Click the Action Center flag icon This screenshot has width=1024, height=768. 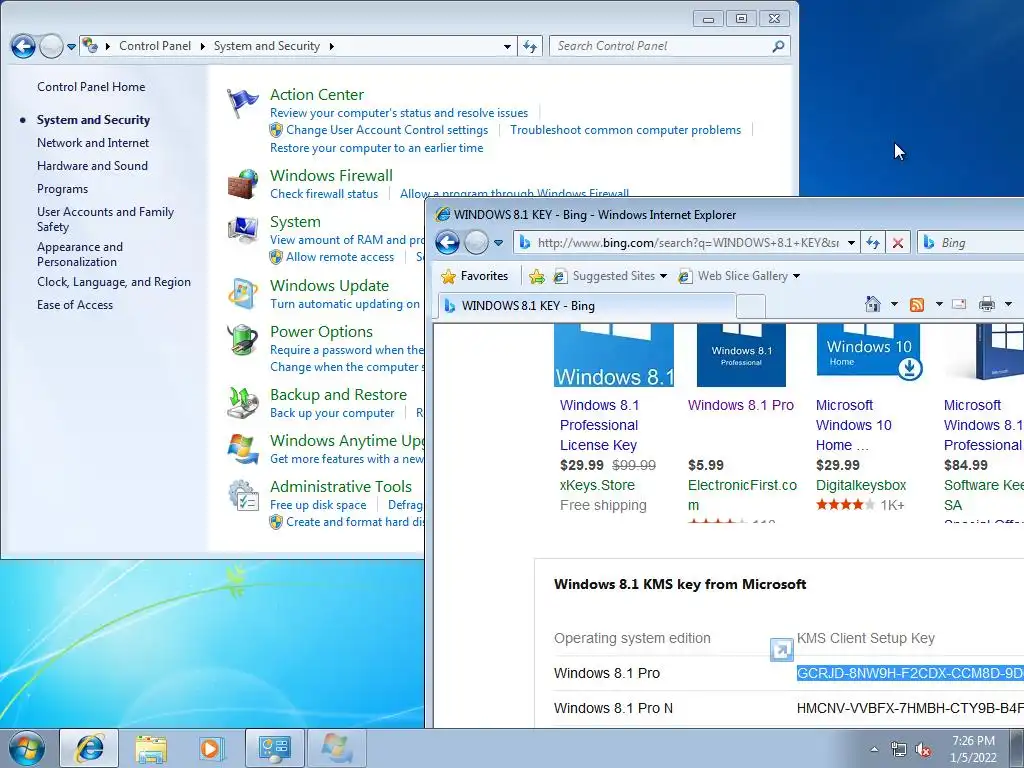(242, 103)
